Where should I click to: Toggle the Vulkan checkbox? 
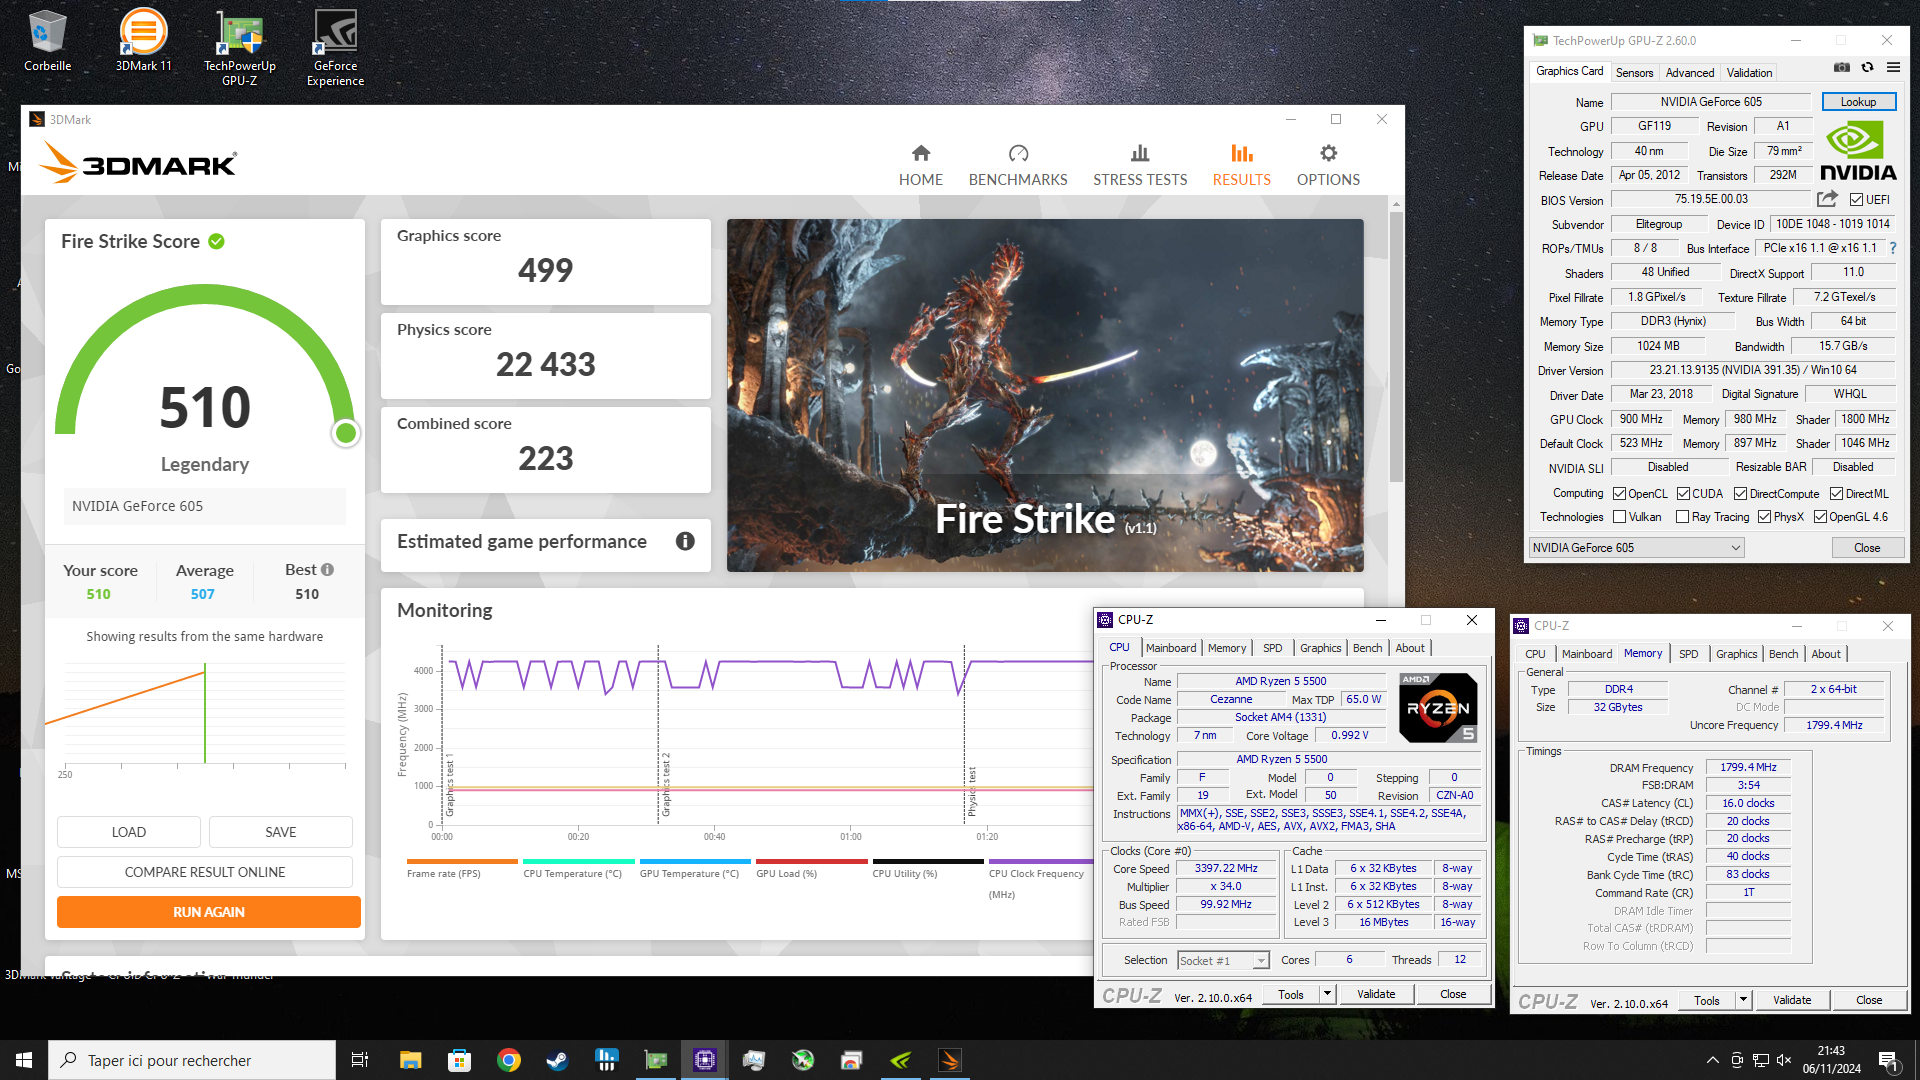point(1619,517)
